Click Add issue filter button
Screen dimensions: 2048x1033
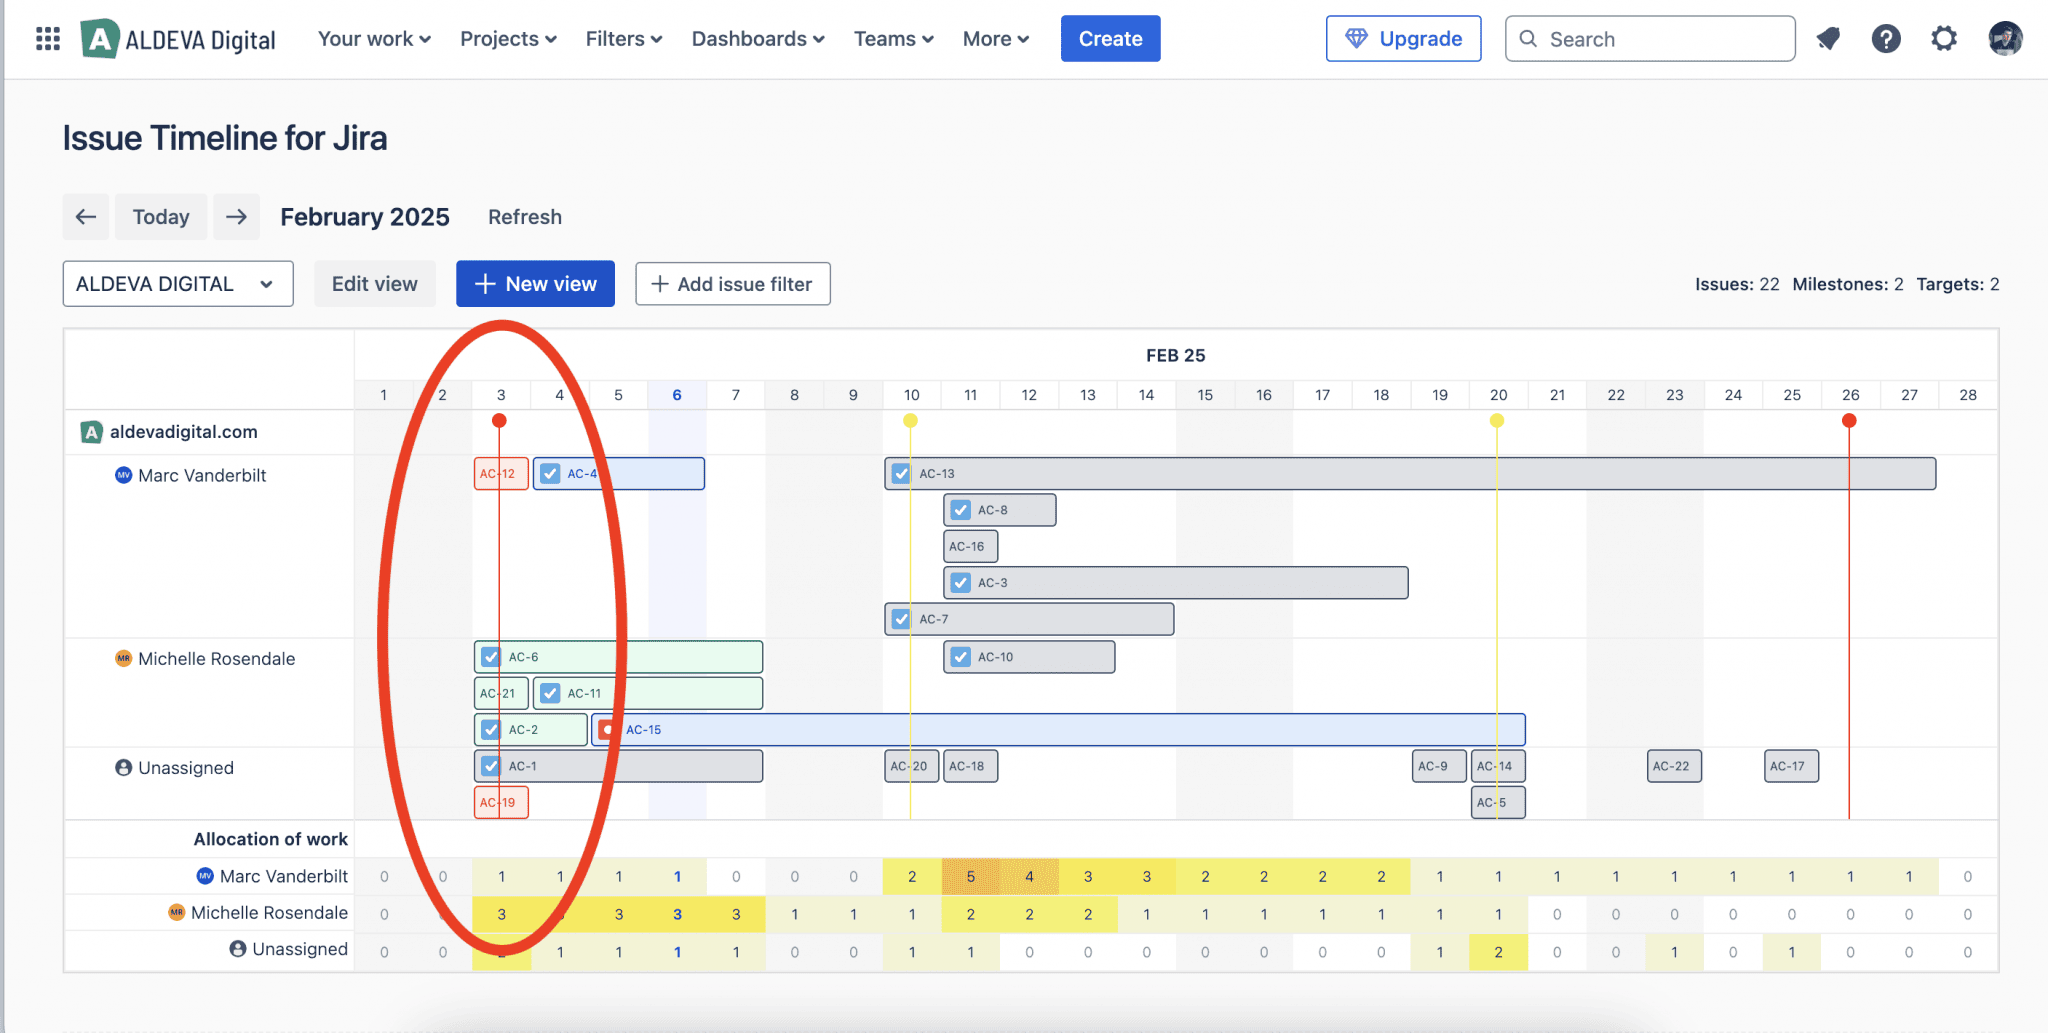click(733, 284)
